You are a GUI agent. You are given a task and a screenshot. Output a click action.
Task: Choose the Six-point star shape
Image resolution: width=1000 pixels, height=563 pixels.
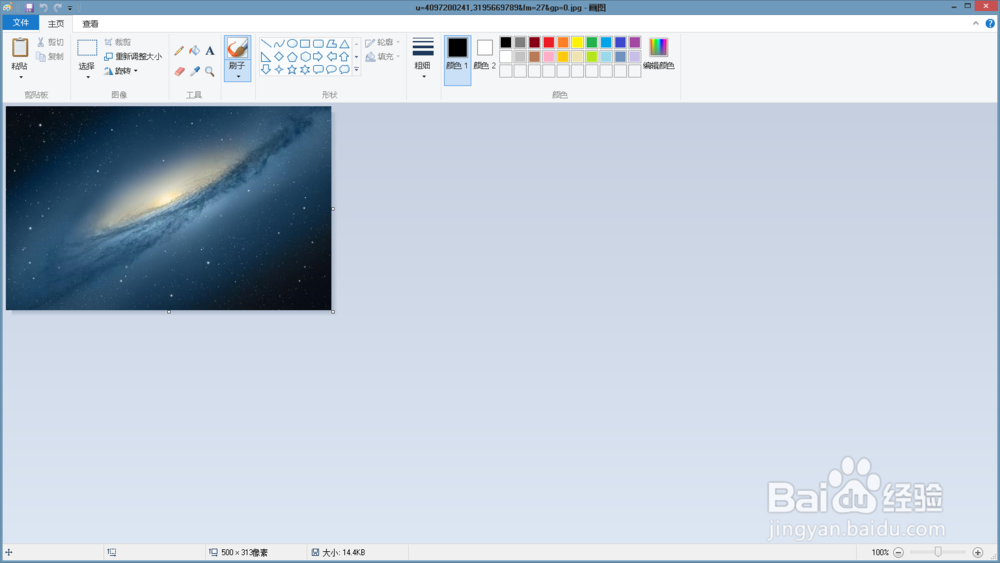(305, 69)
